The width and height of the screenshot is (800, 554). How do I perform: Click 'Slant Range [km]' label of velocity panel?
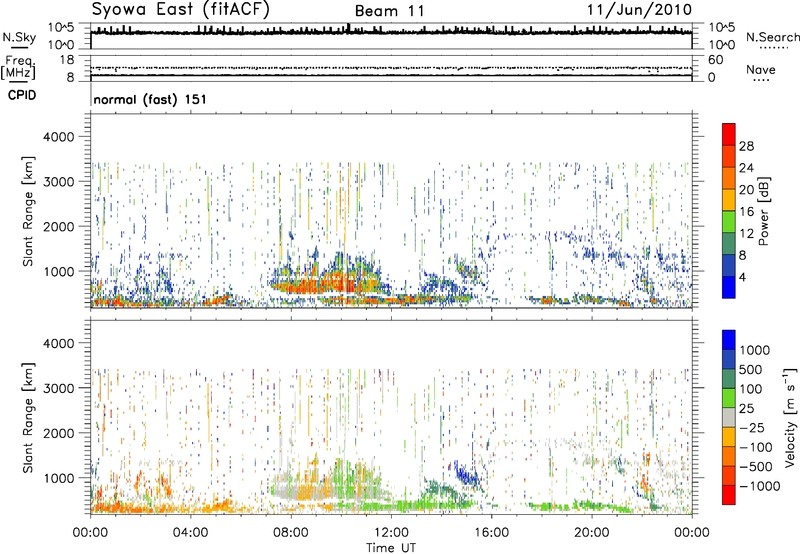tap(28, 418)
